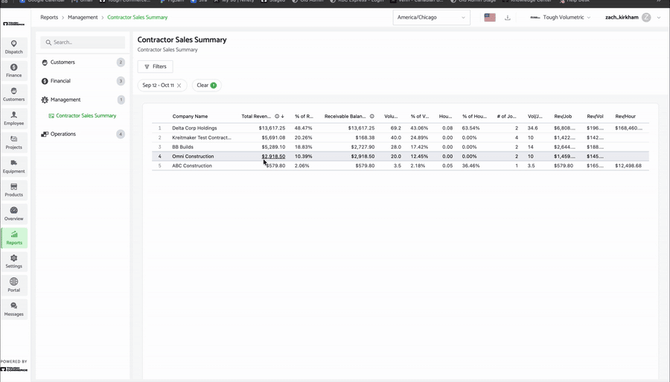Click Kreitmaker Test Contract... row name
670x382 pixels.
click(x=201, y=138)
